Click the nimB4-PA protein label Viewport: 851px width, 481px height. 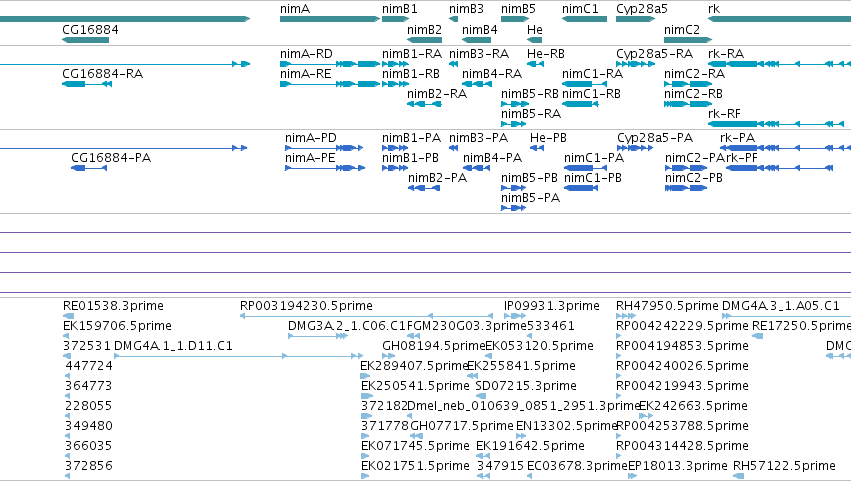click(492, 158)
